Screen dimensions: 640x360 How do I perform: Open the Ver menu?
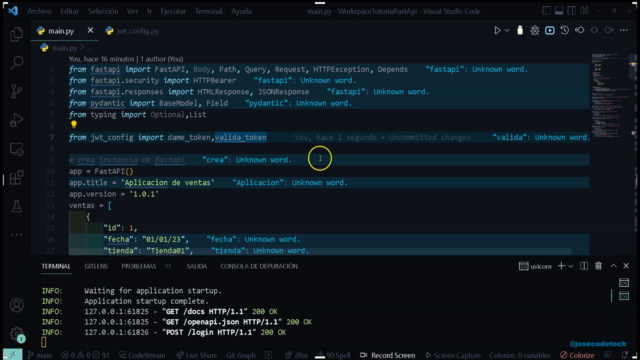[x=132, y=11]
